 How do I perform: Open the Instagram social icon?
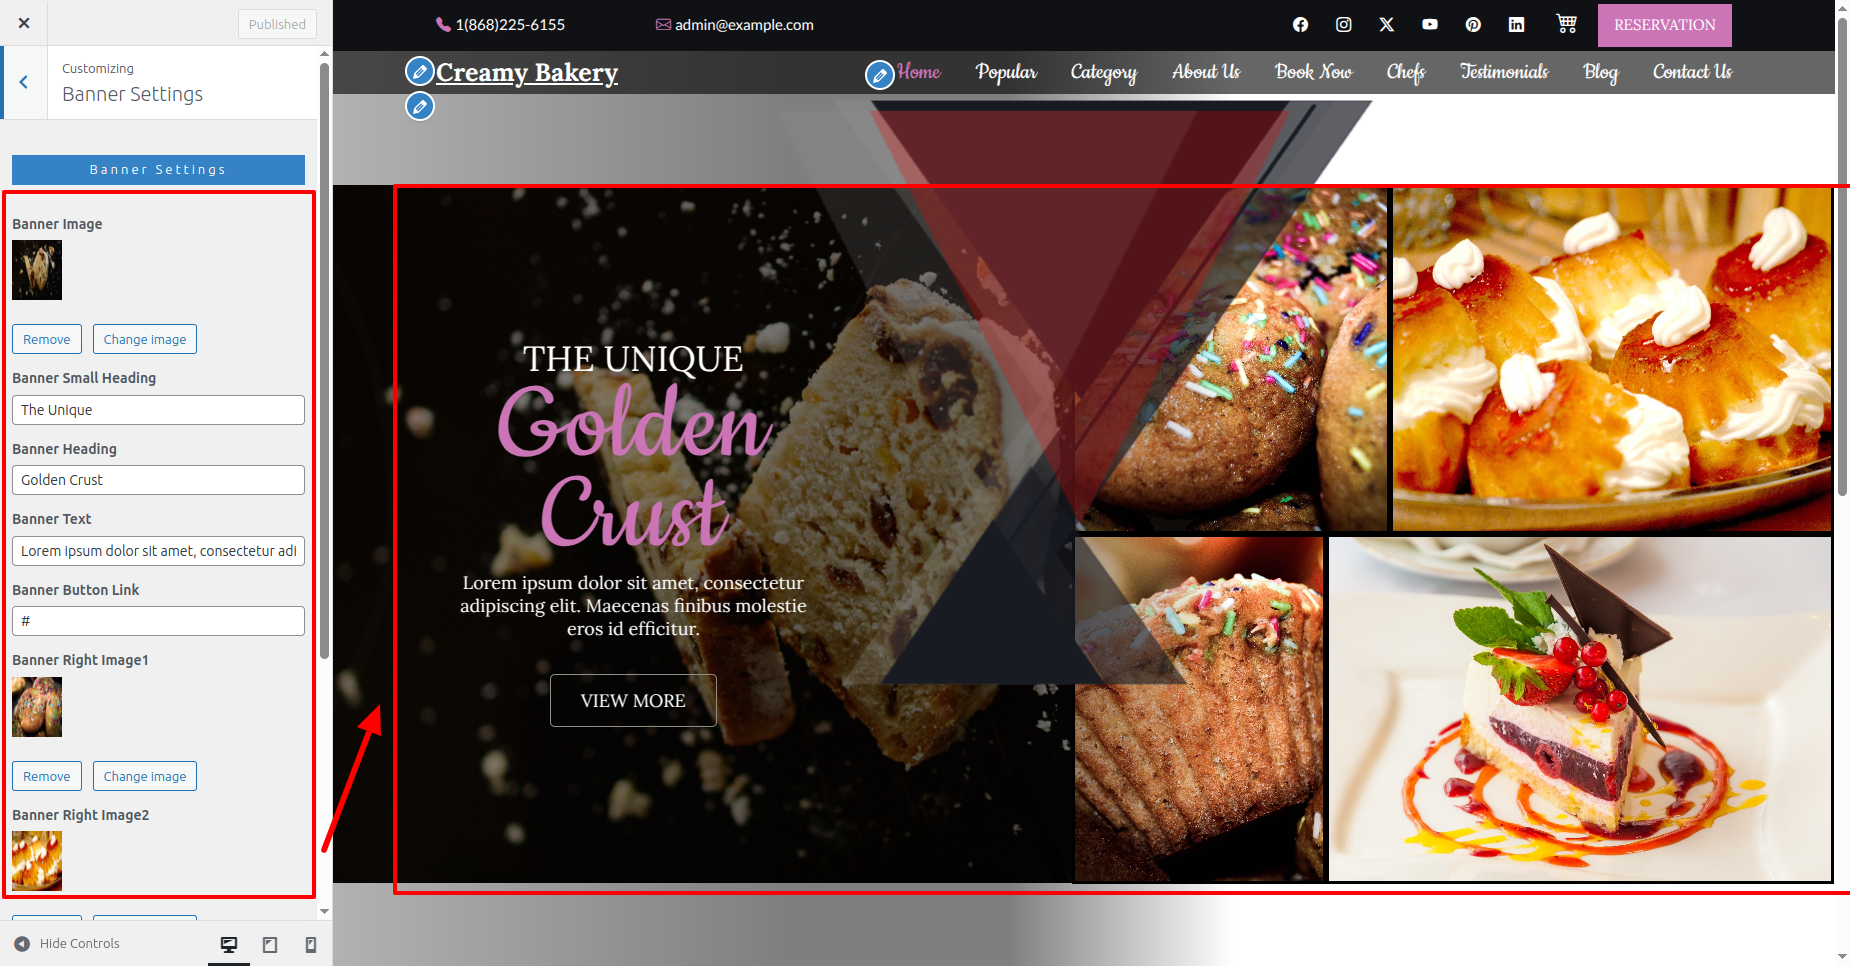tap(1343, 25)
